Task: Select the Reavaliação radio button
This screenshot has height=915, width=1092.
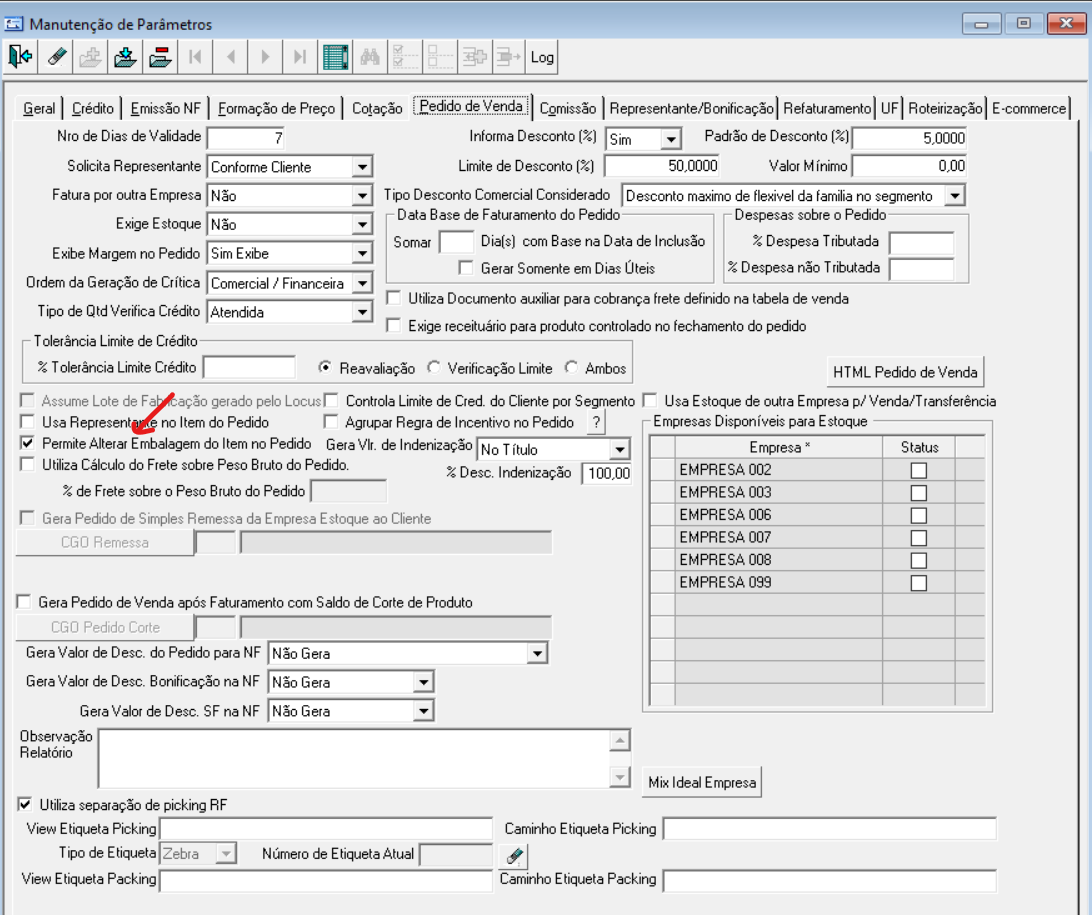Action: pos(325,368)
